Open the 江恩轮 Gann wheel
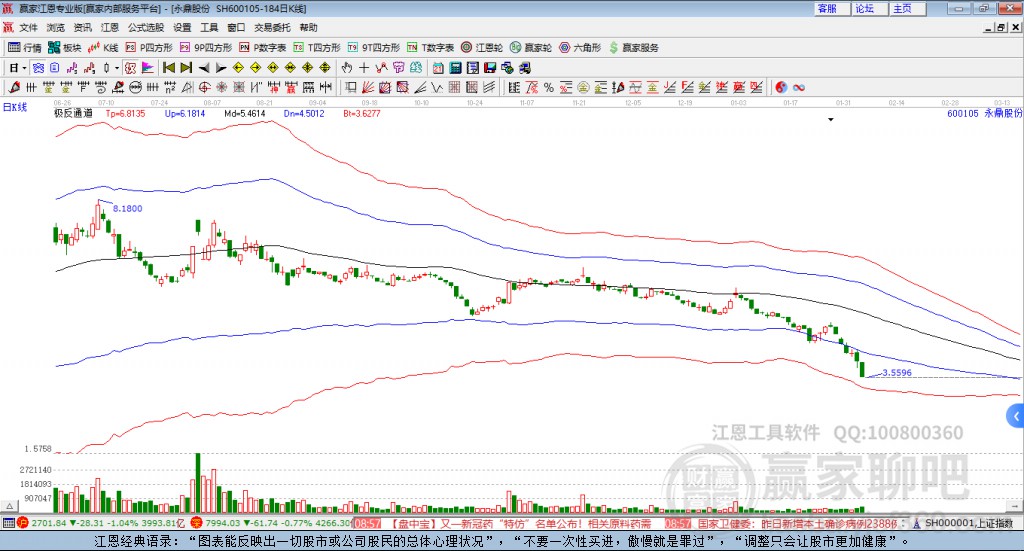Viewport: 1024px width, 551px height. (482, 48)
